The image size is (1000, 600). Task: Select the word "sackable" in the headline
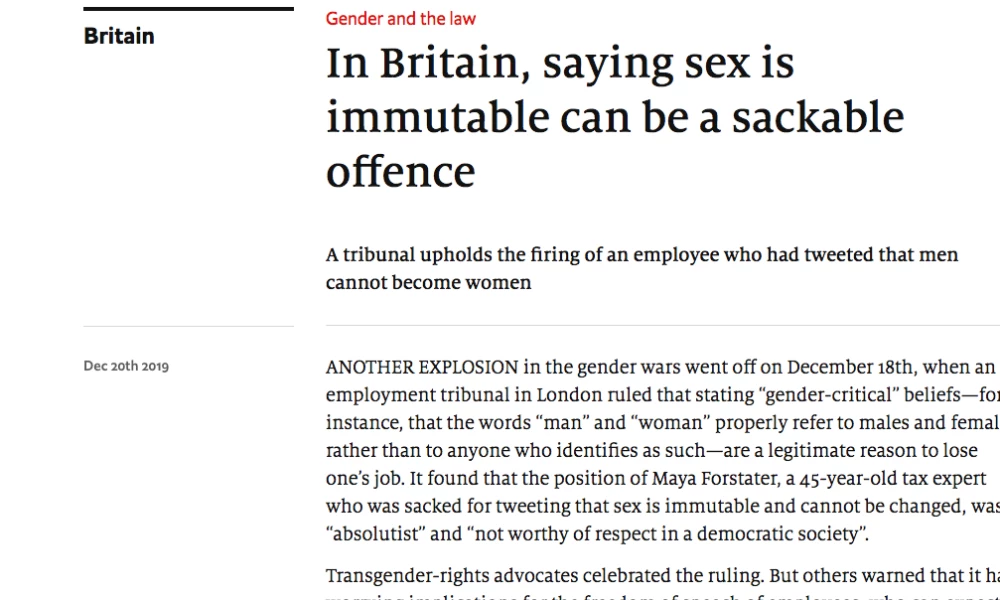click(818, 118)
